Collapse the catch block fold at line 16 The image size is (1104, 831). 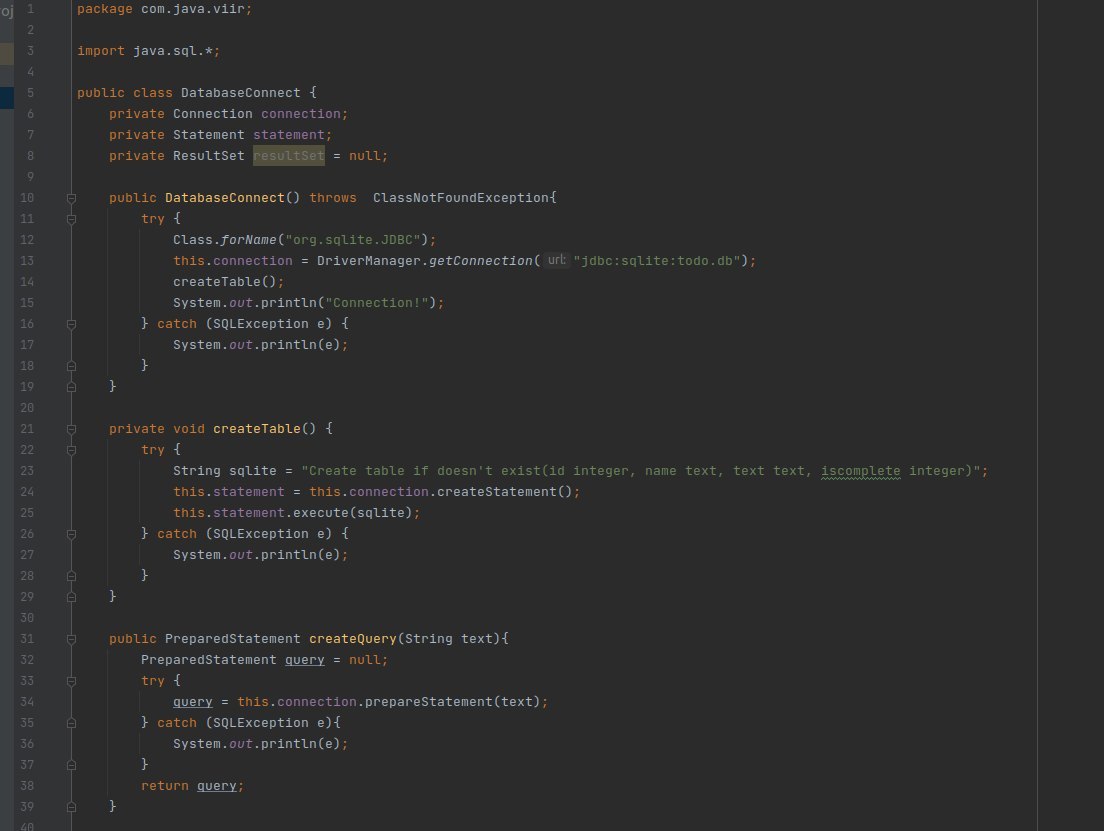[x=71, y=325]
